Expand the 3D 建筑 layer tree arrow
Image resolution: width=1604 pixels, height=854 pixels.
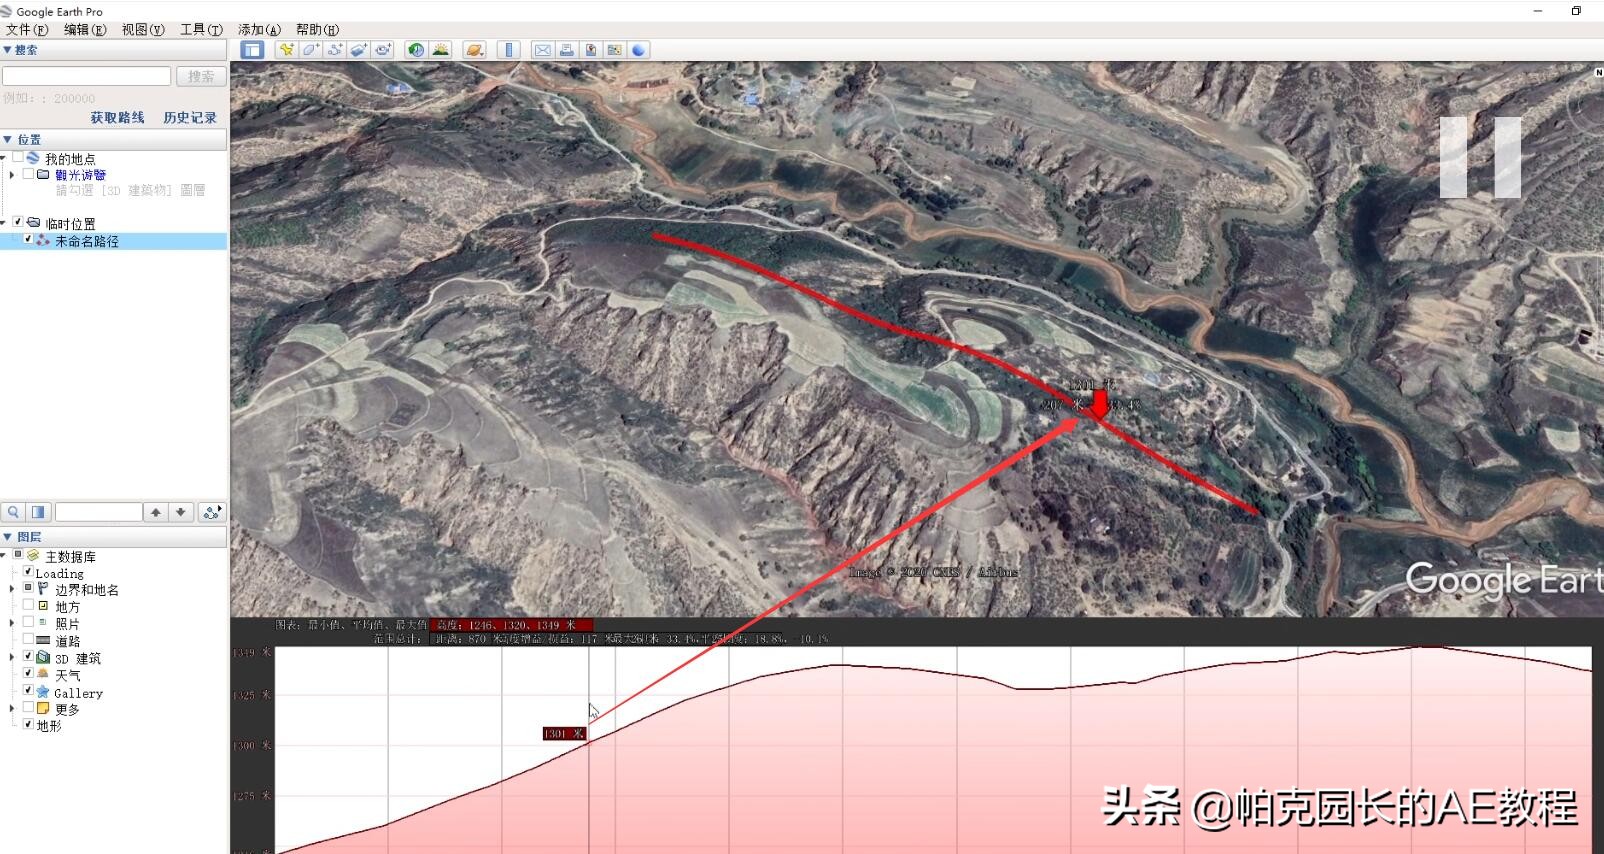coord(12,658)
